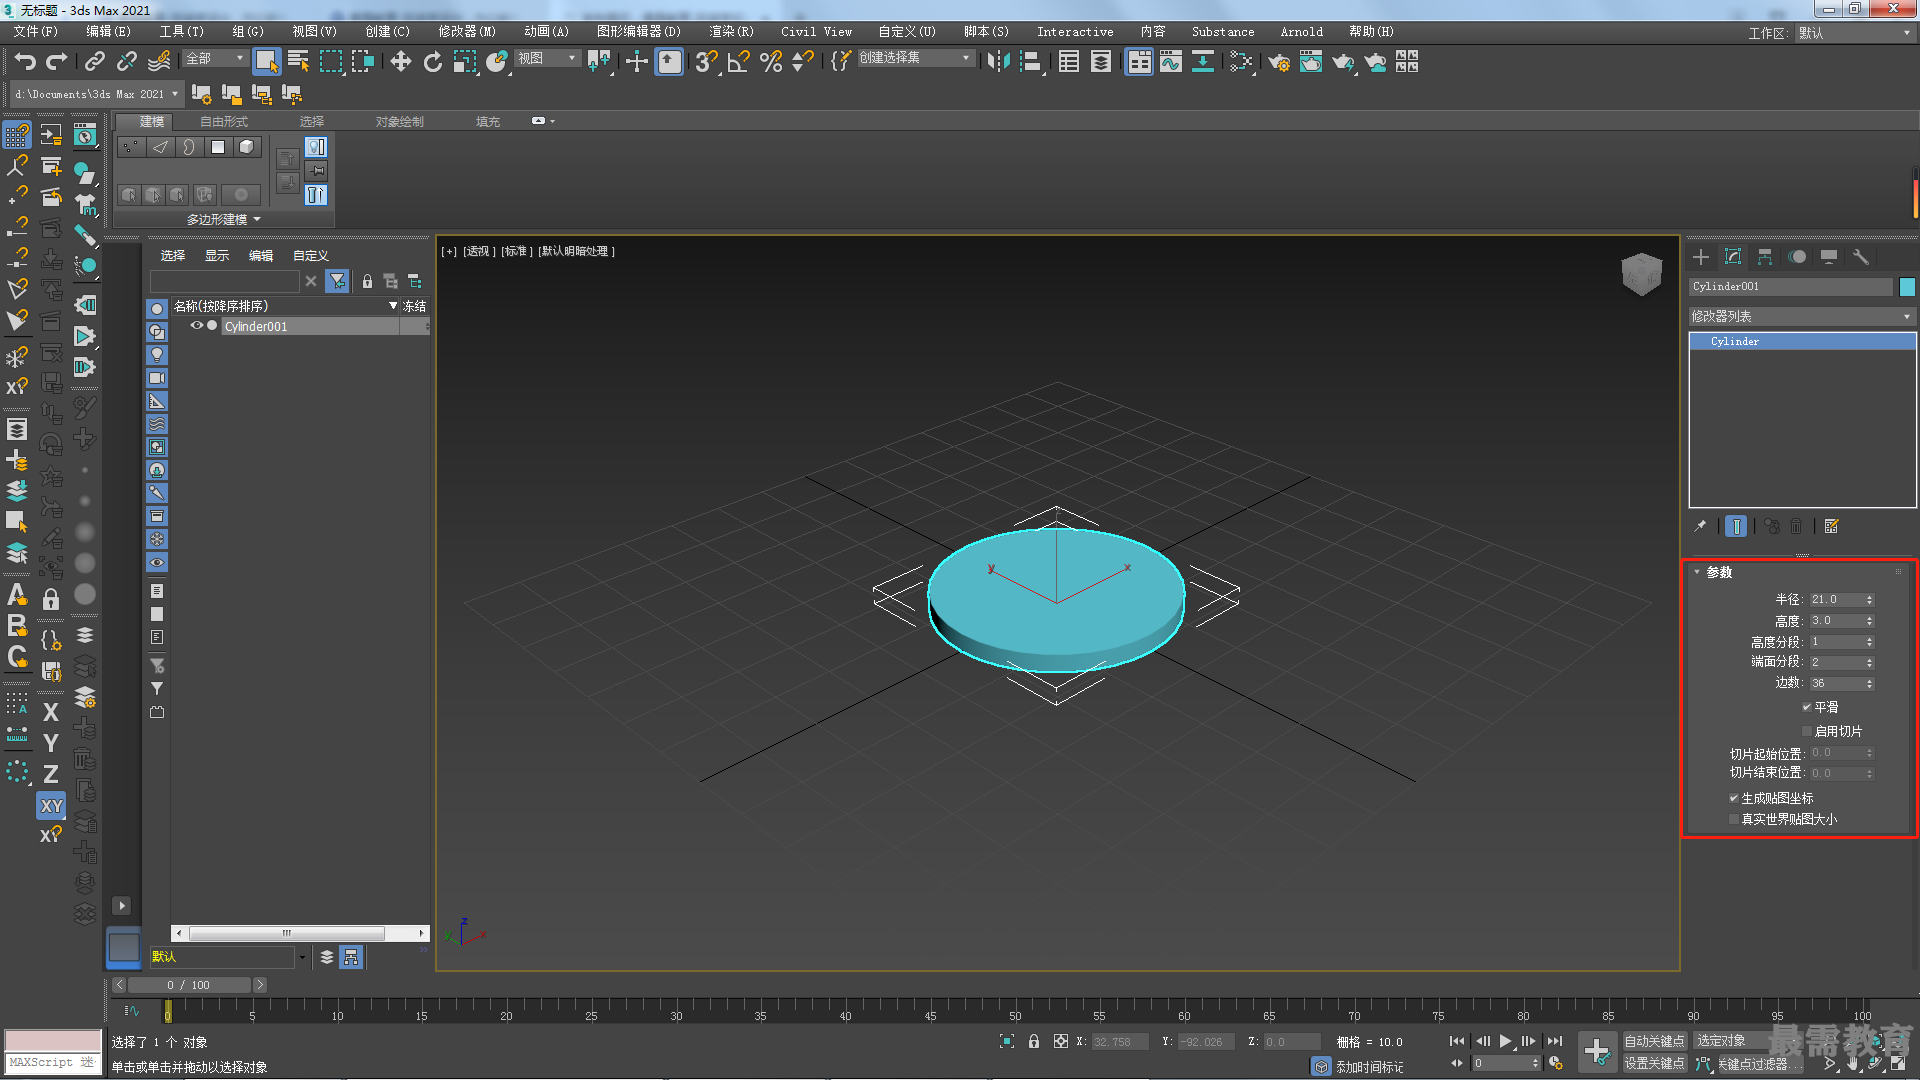Switch to the Freeform (自由形式) ribbon tab
This screenshot has width=1920, height=1080.
224,122
